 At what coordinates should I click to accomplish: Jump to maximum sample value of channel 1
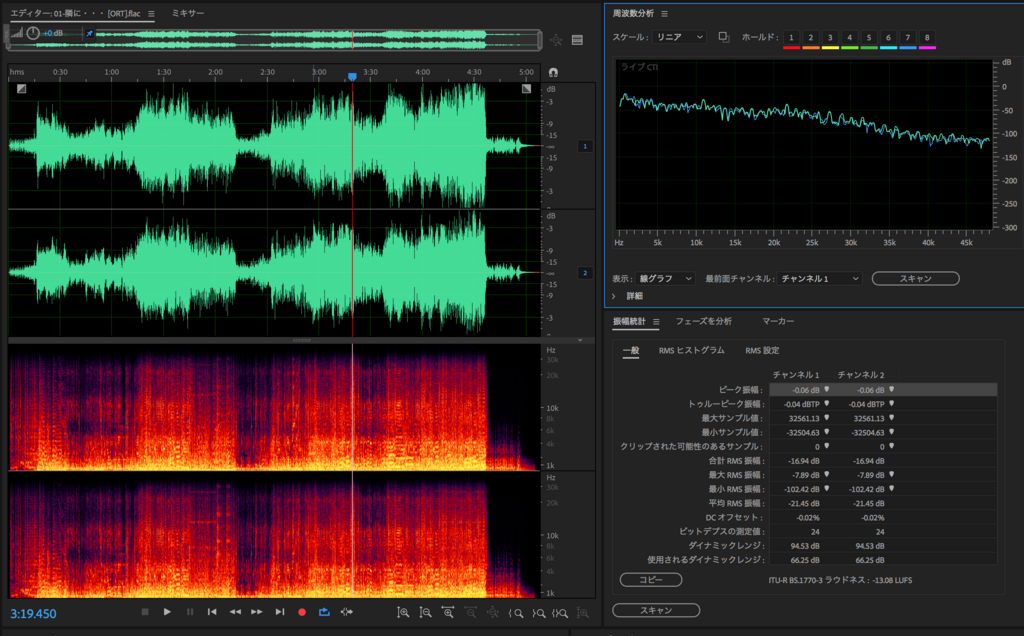[827, 418]
